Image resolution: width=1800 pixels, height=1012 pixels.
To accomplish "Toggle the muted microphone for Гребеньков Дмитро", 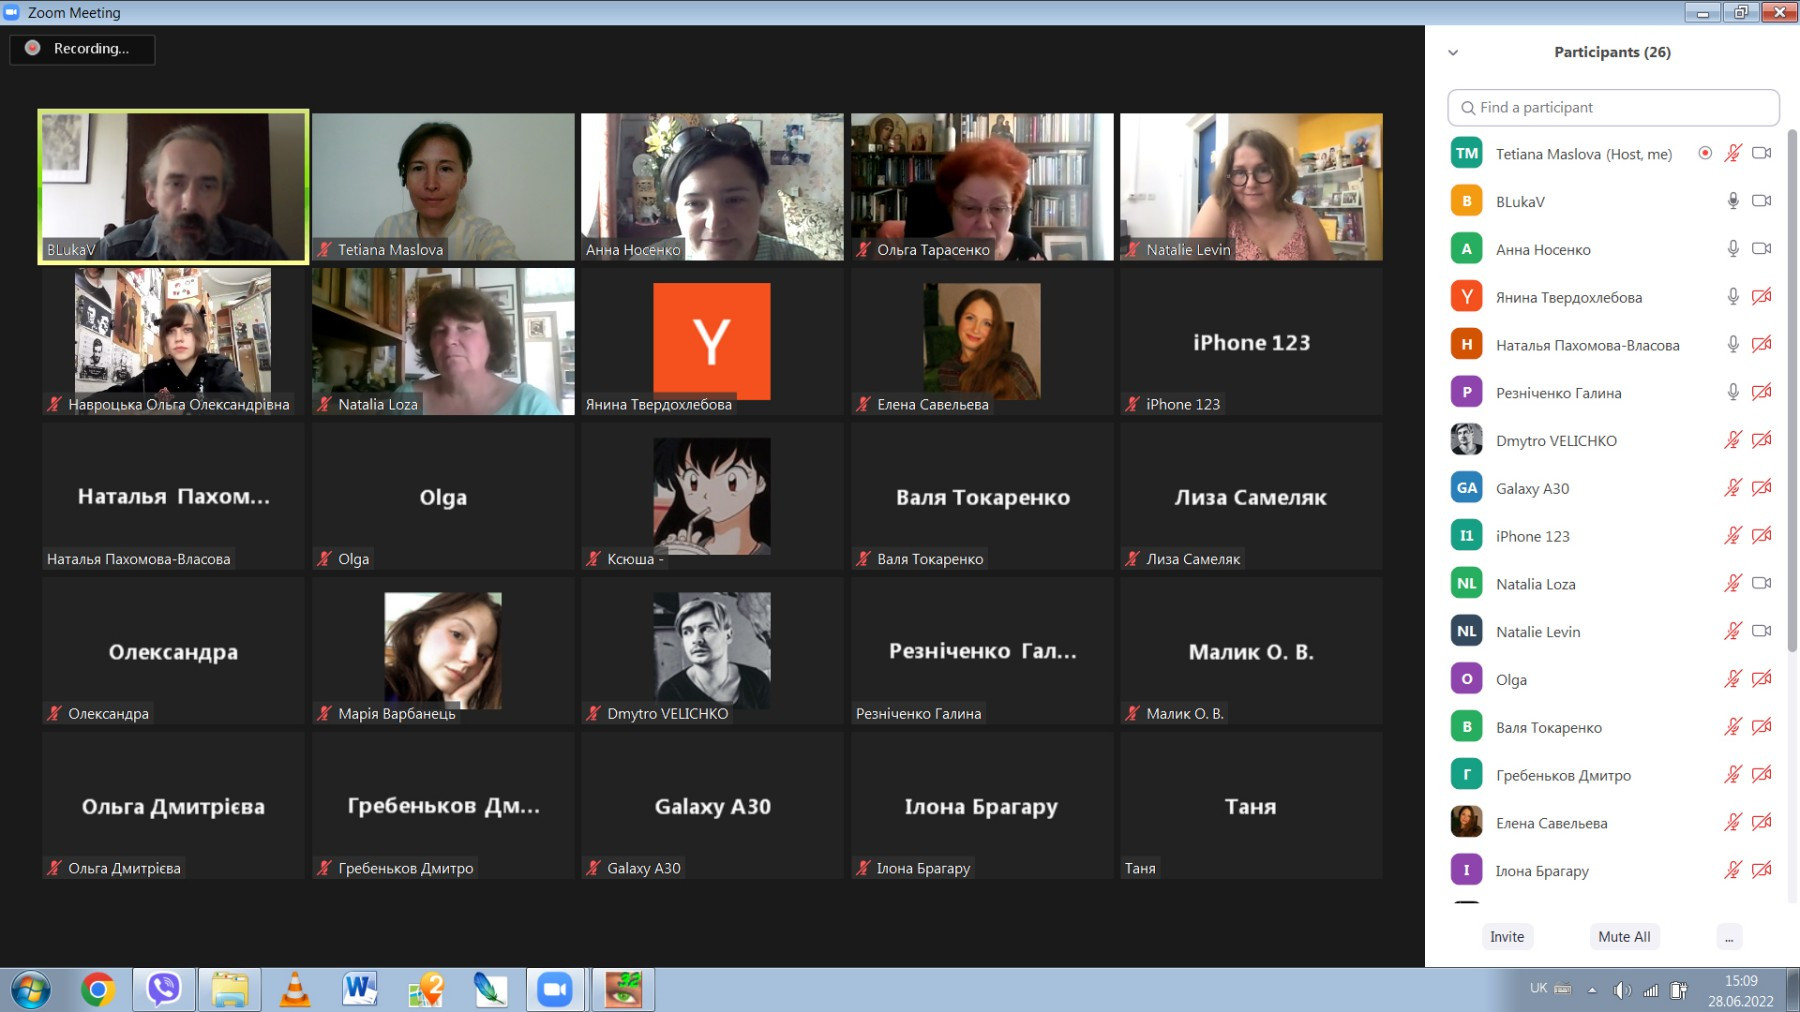I will click(1733, 774).
